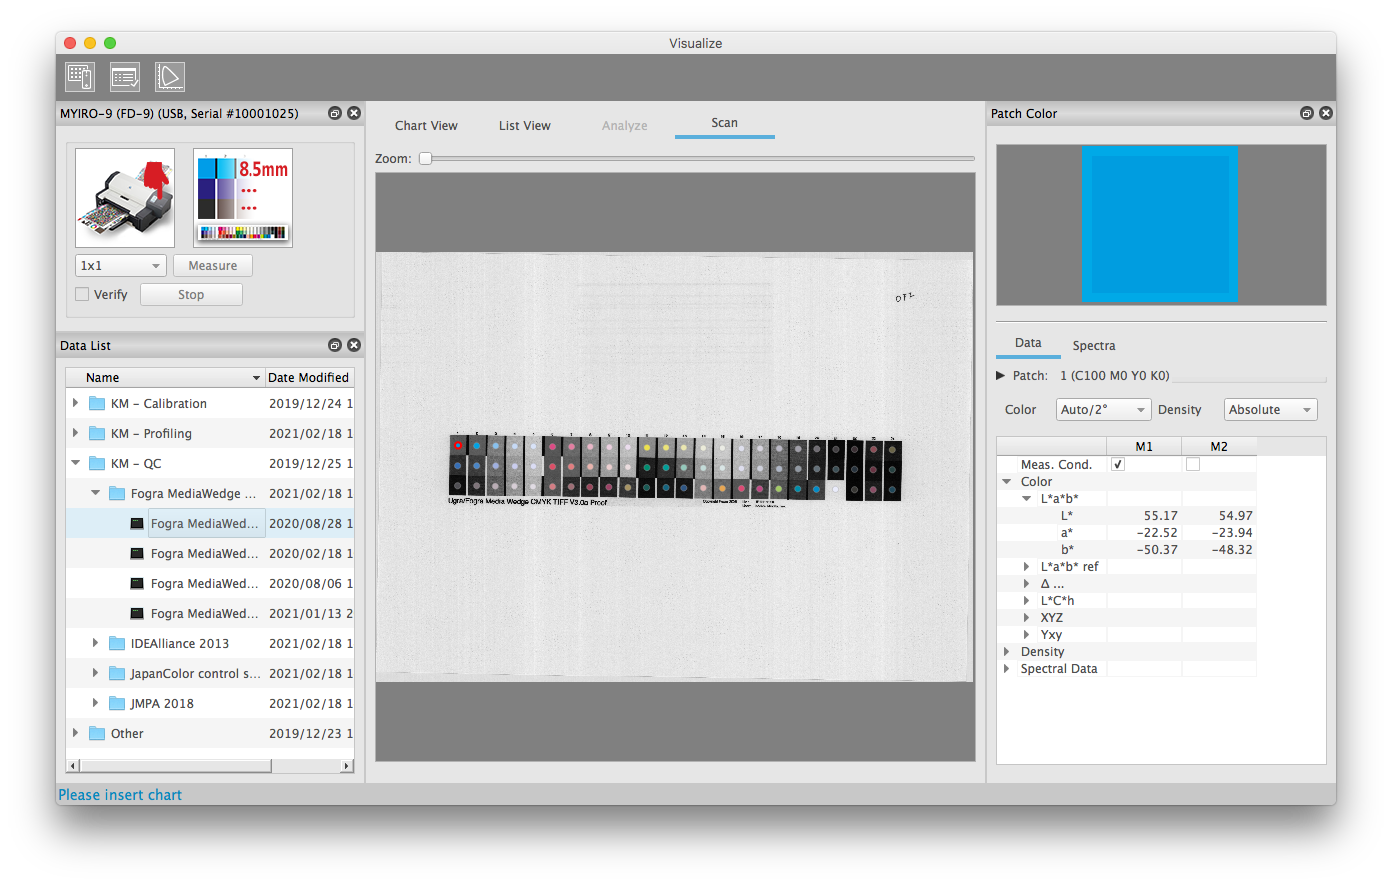Check the M2 Meas. Cond. checkbox
This screenshot has width=1392, height=885.
click(1193, 464)
